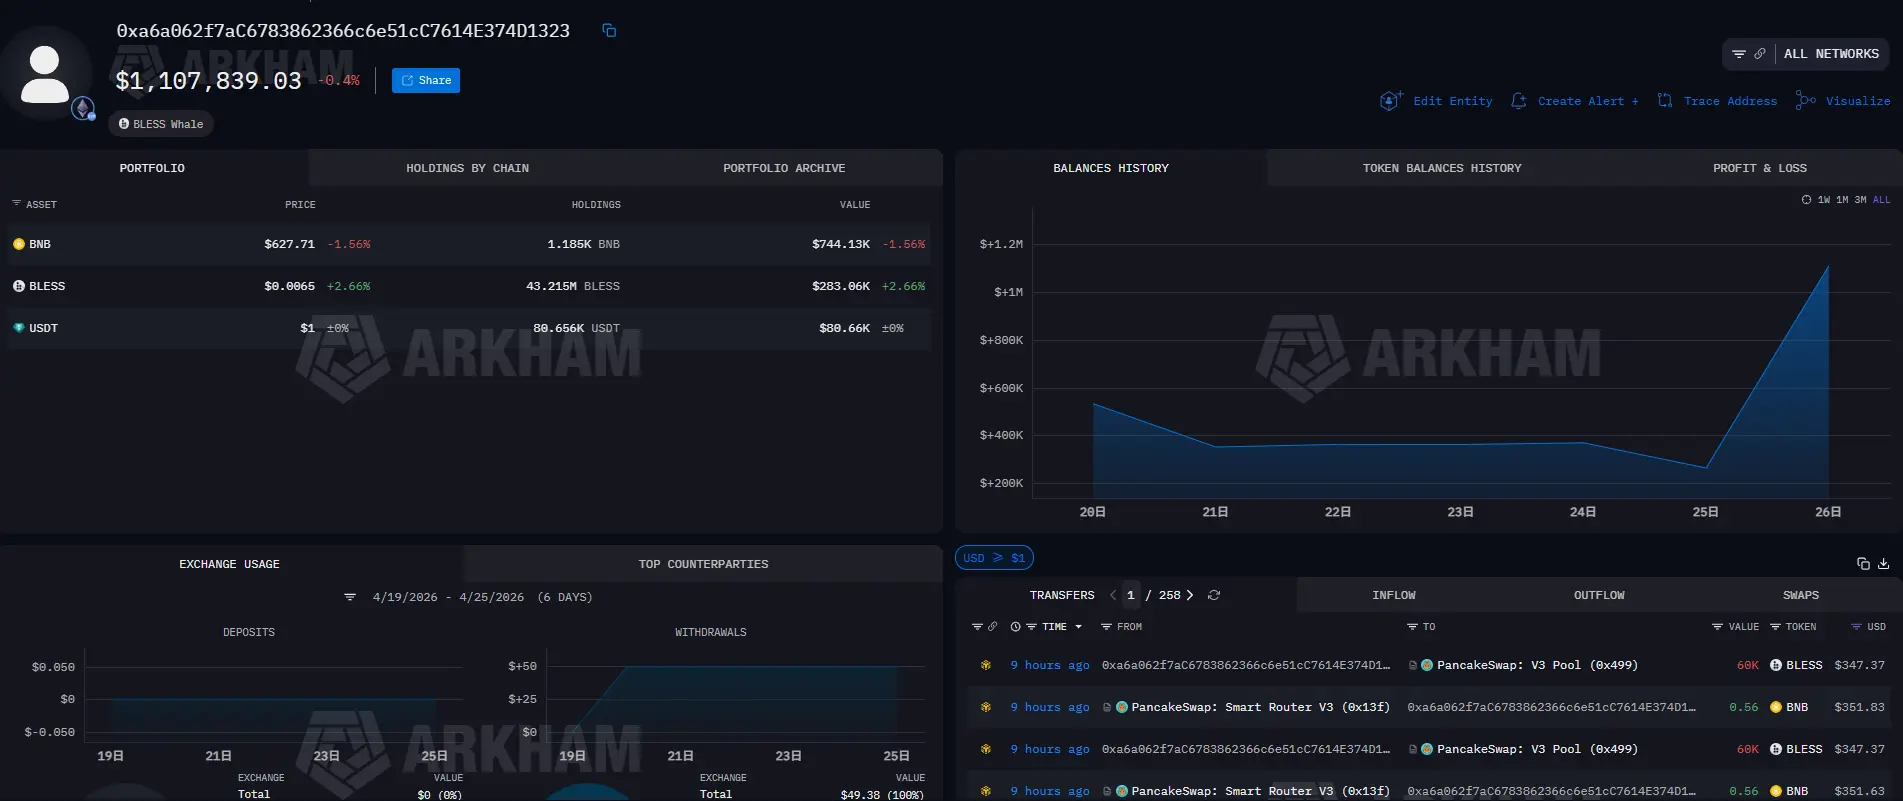Open the All Networks selector
The width and height of the screenshot is (1903, 801).
(1806, 54)
